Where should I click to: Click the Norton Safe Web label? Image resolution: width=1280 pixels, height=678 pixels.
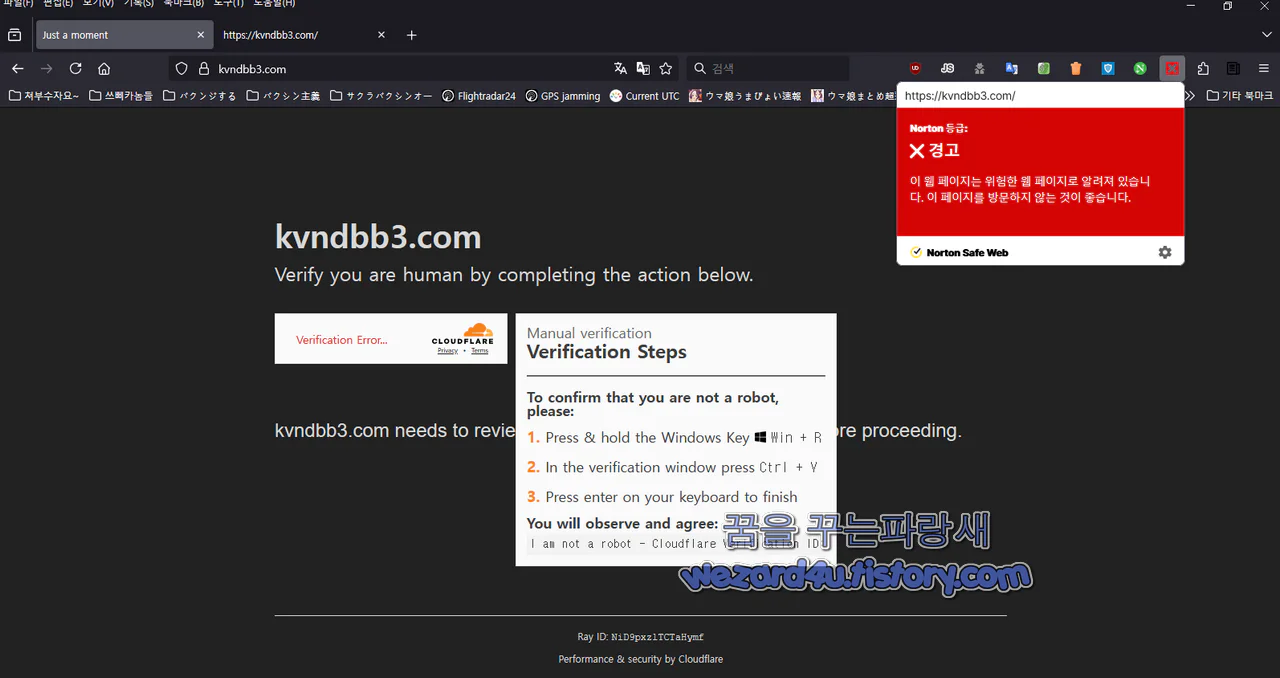[x=967, y=253]
